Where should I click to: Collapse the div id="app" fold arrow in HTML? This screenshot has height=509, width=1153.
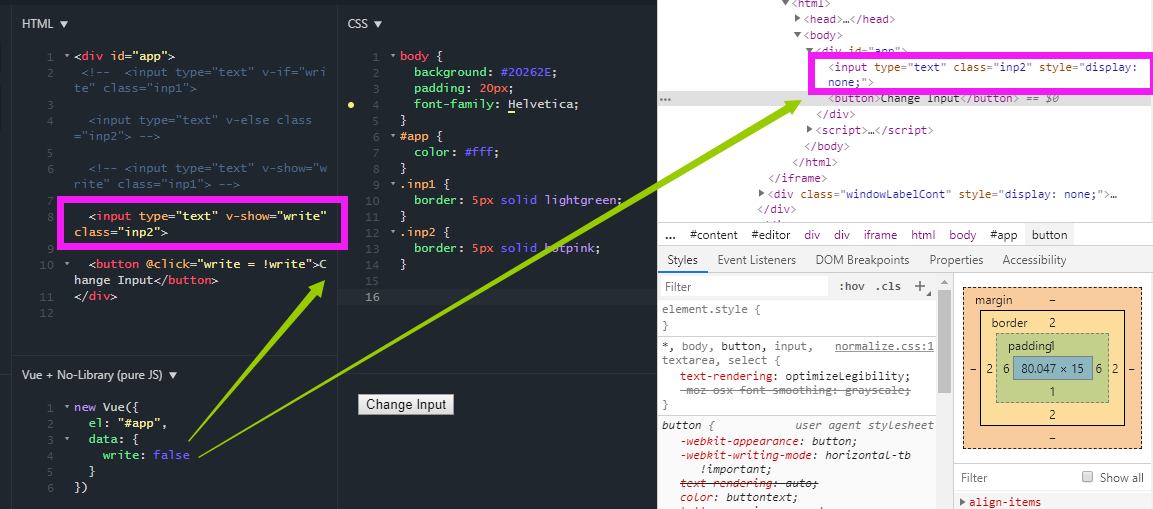pos(67,57)
